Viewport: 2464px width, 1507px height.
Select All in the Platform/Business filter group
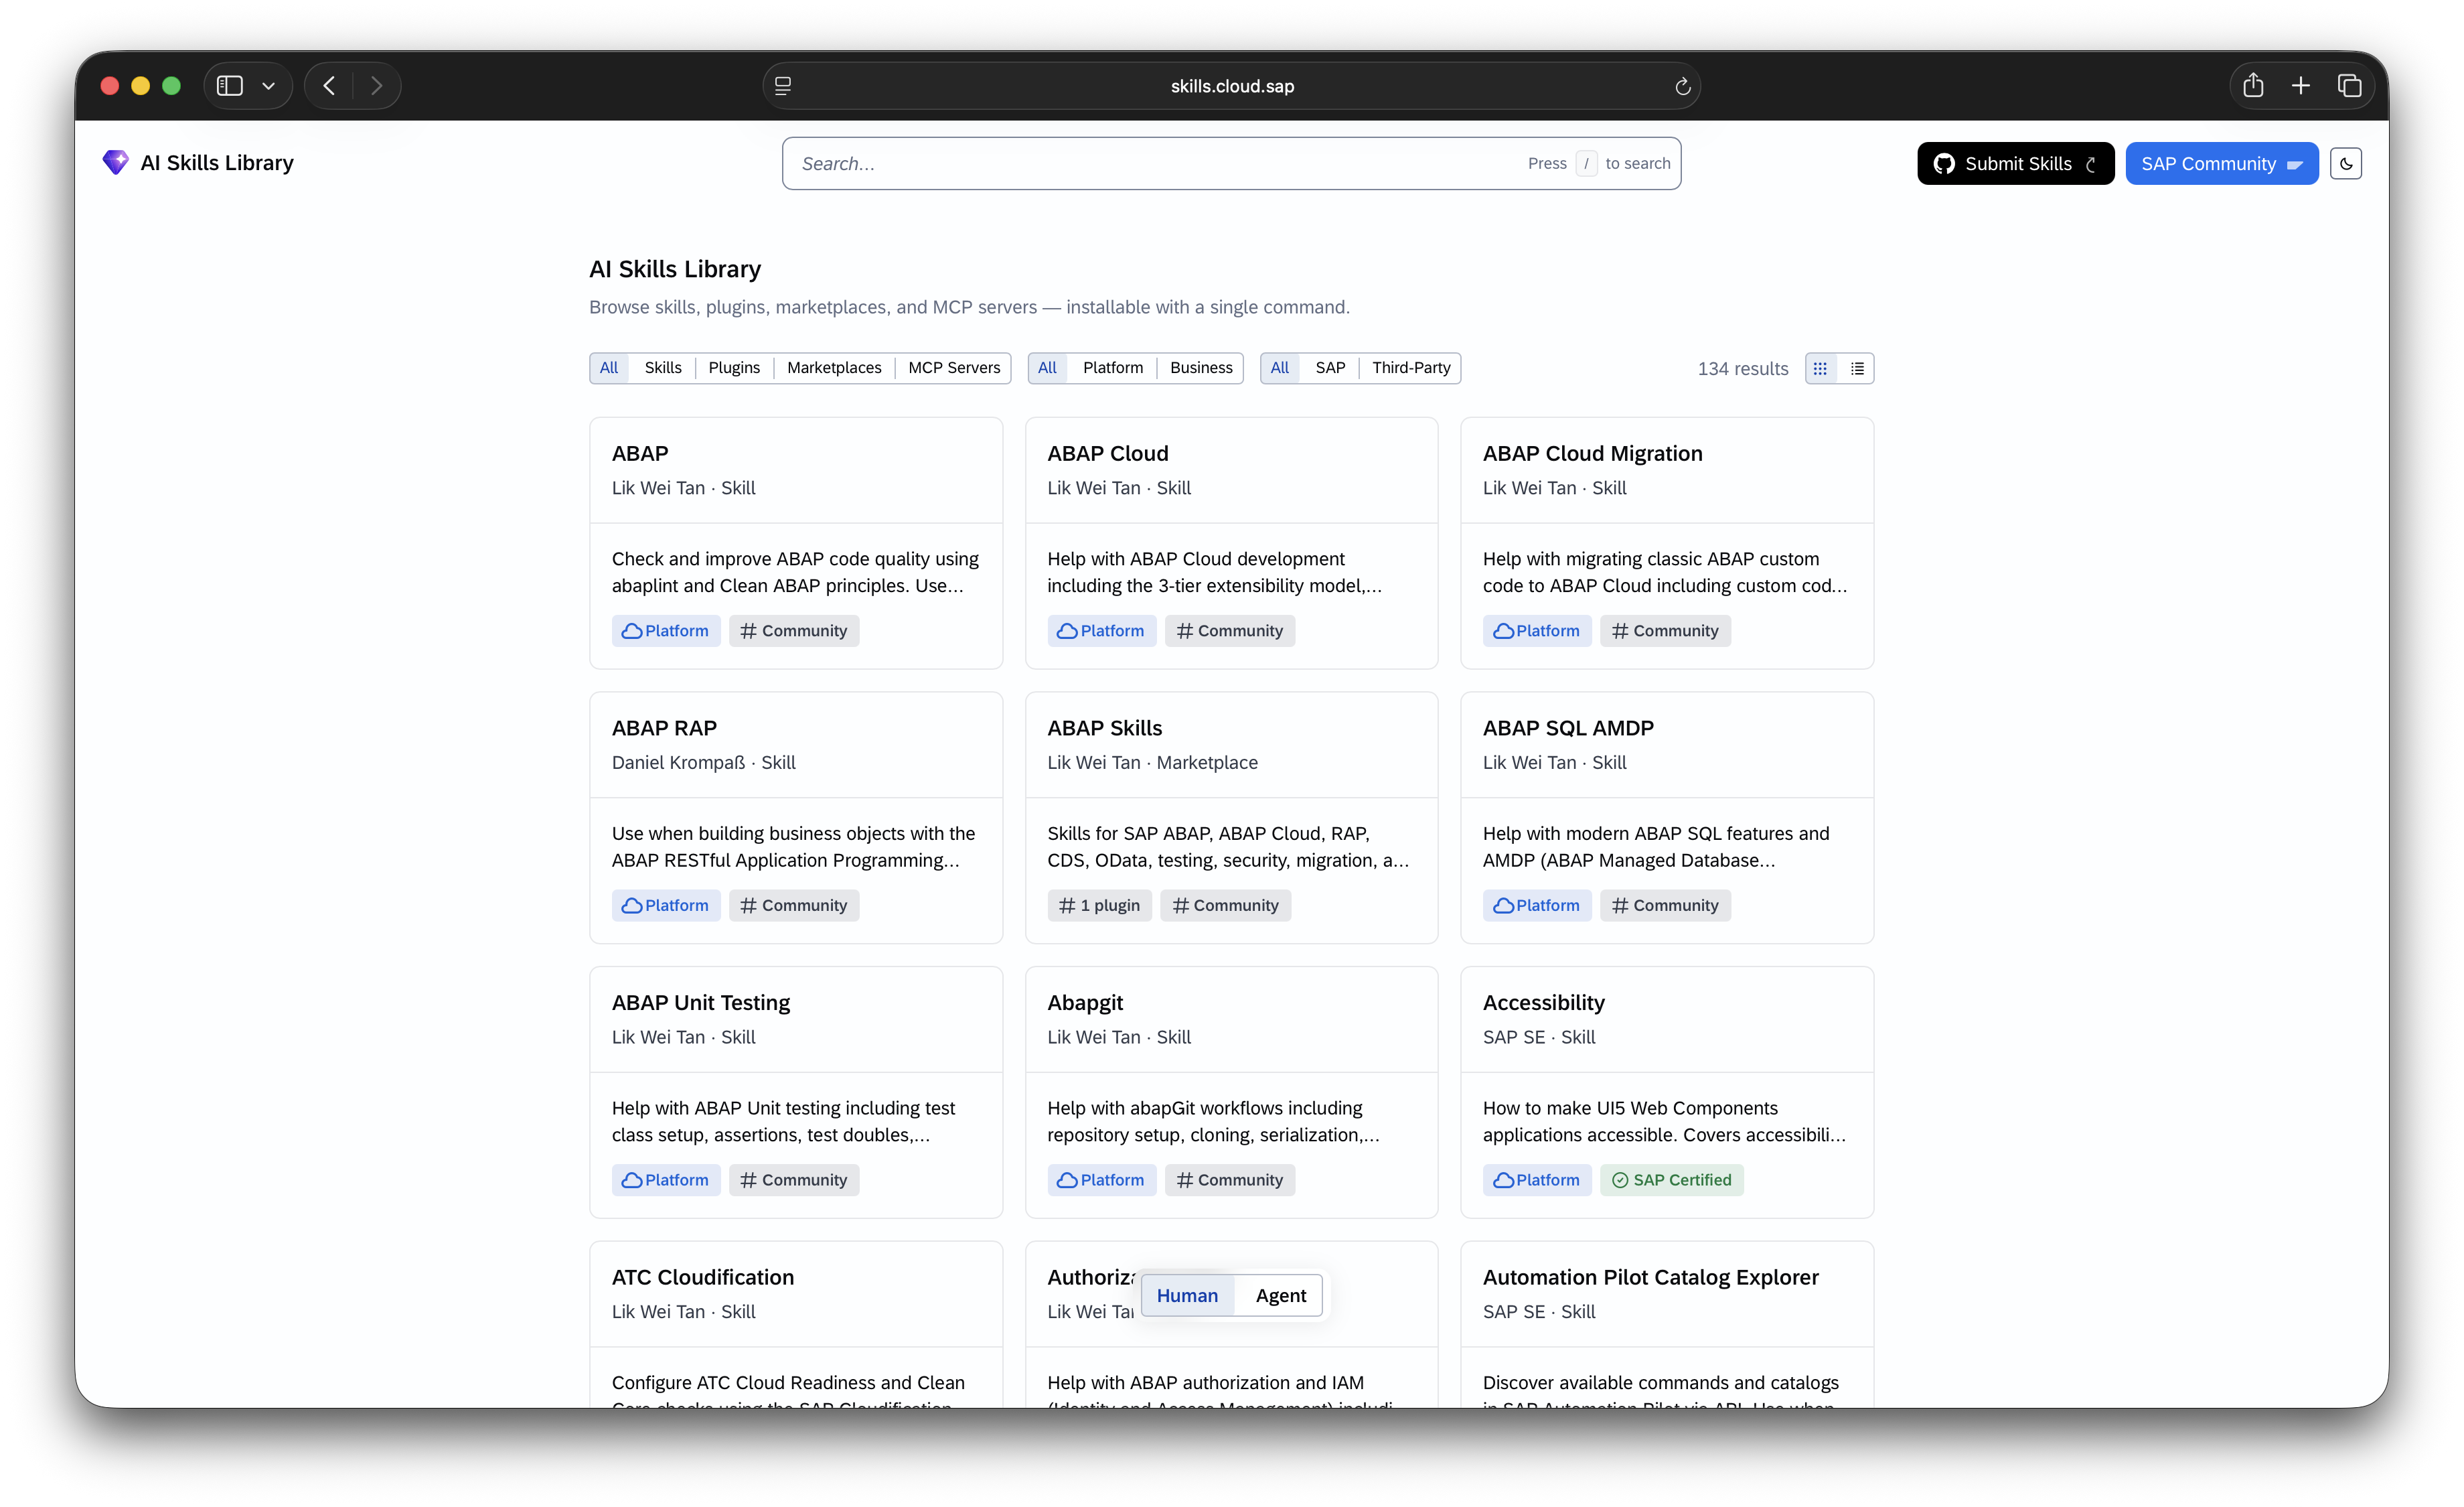[x=1047, y=368]
